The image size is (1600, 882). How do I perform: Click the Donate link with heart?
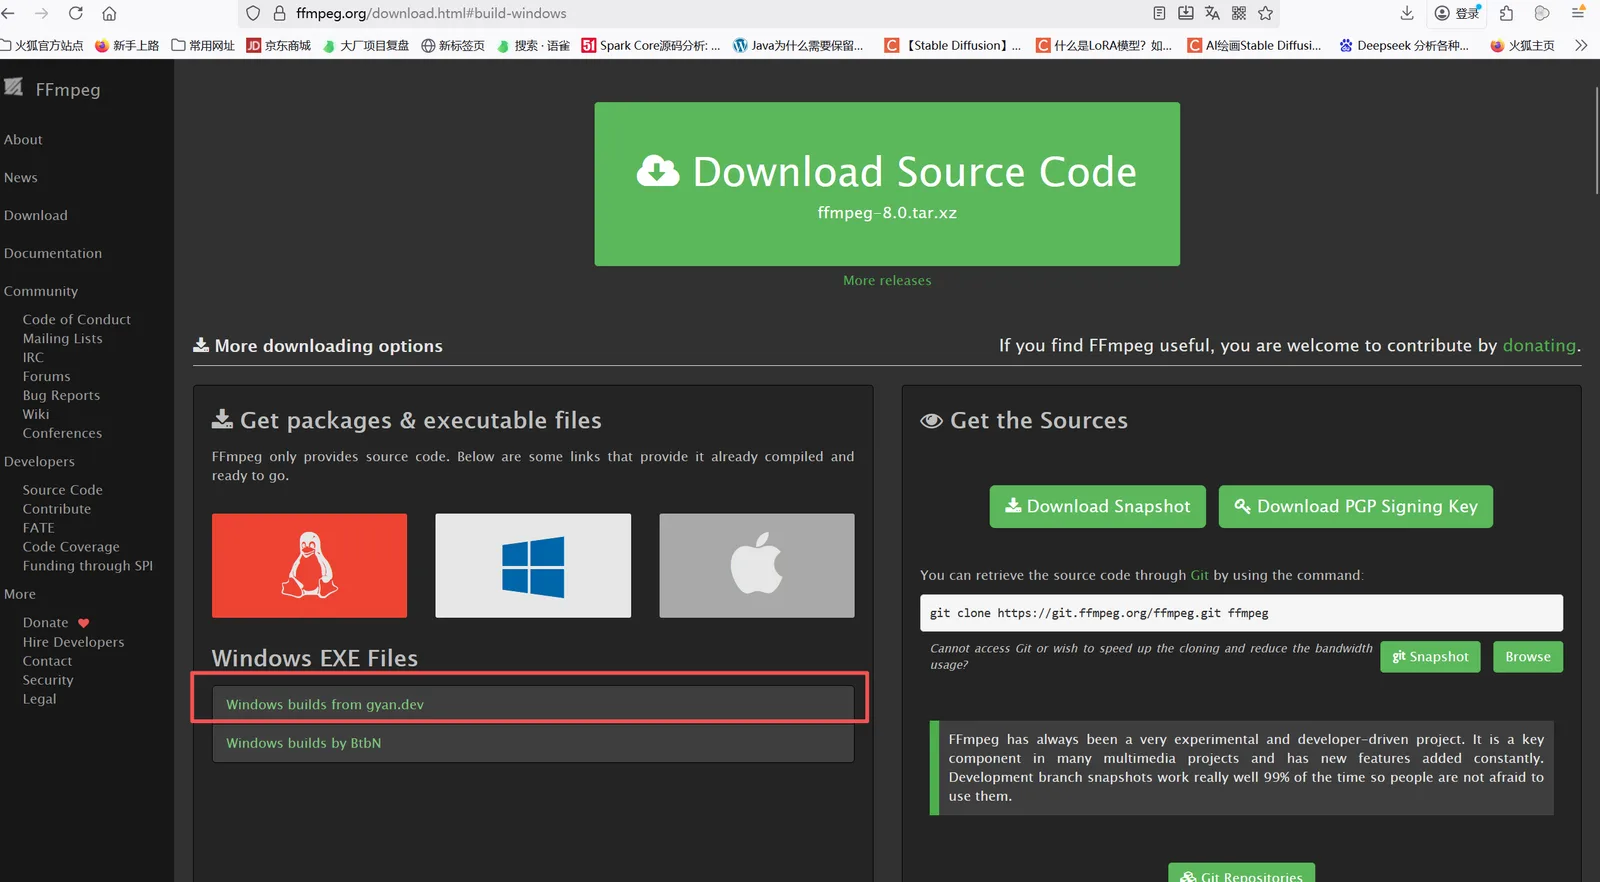(56, 623)
